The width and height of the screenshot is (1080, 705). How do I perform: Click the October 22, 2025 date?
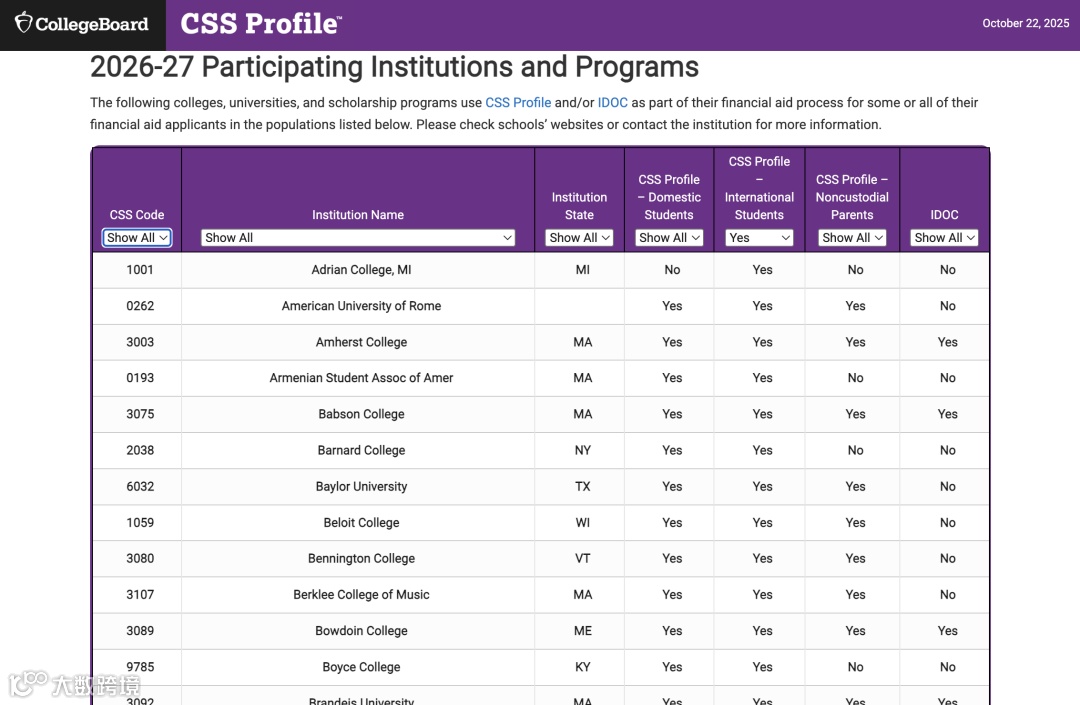pyautogui.click(x=1026, y=23)
